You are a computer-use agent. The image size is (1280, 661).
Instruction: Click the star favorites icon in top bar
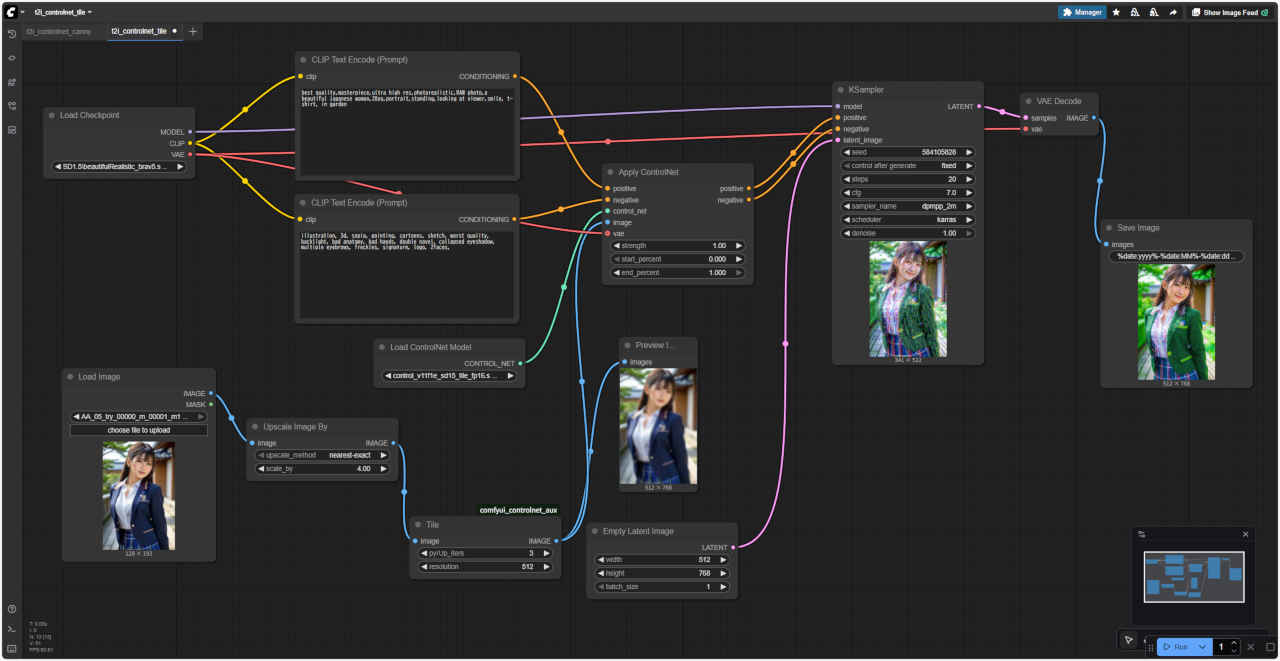tap(1116, 12)
